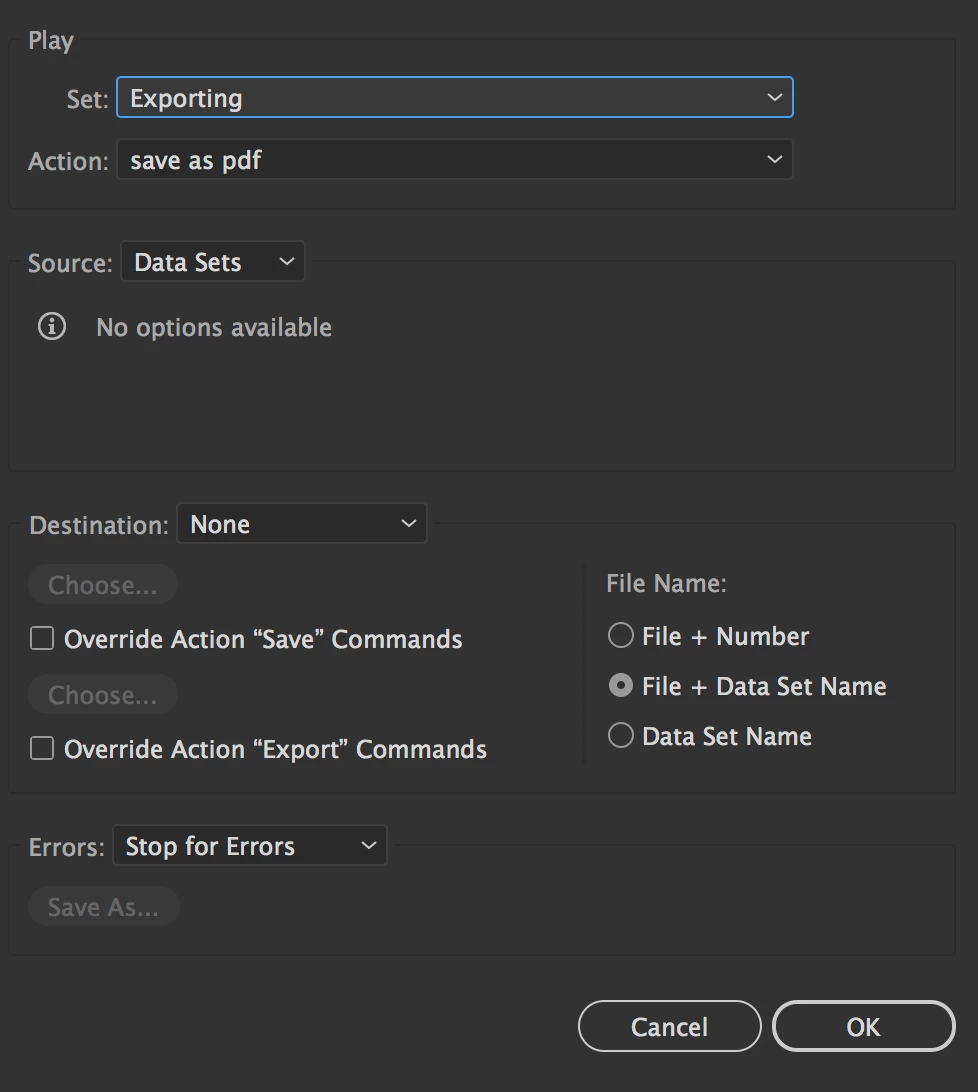Enable Override Action "Save" Commands checkbox

(x=42, y=639)
